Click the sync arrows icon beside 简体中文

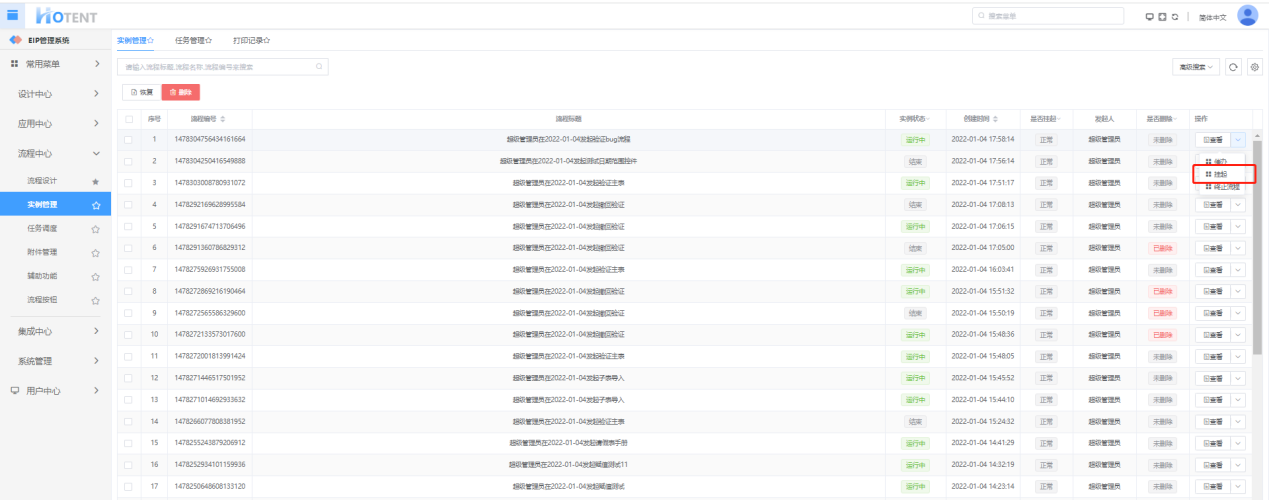click(1175, 17)
